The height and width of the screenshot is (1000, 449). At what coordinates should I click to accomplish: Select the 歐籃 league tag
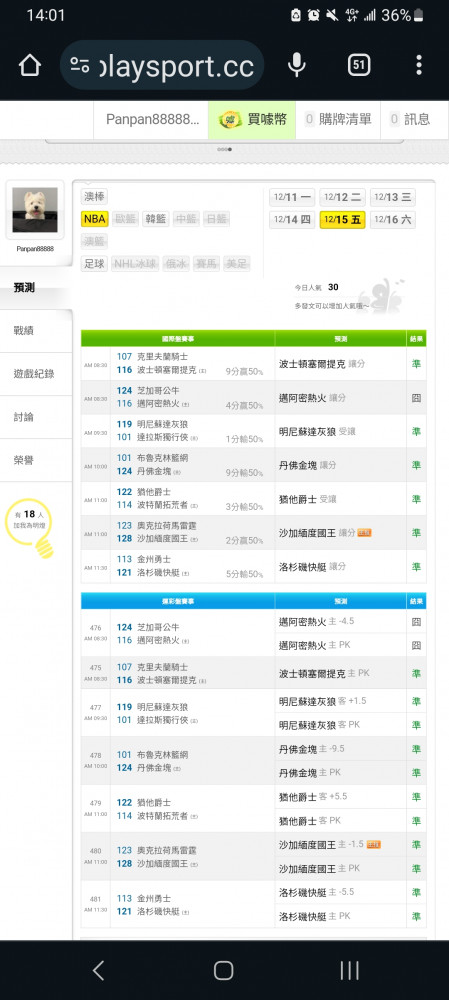pyautogui.click(x=125, y=219)
